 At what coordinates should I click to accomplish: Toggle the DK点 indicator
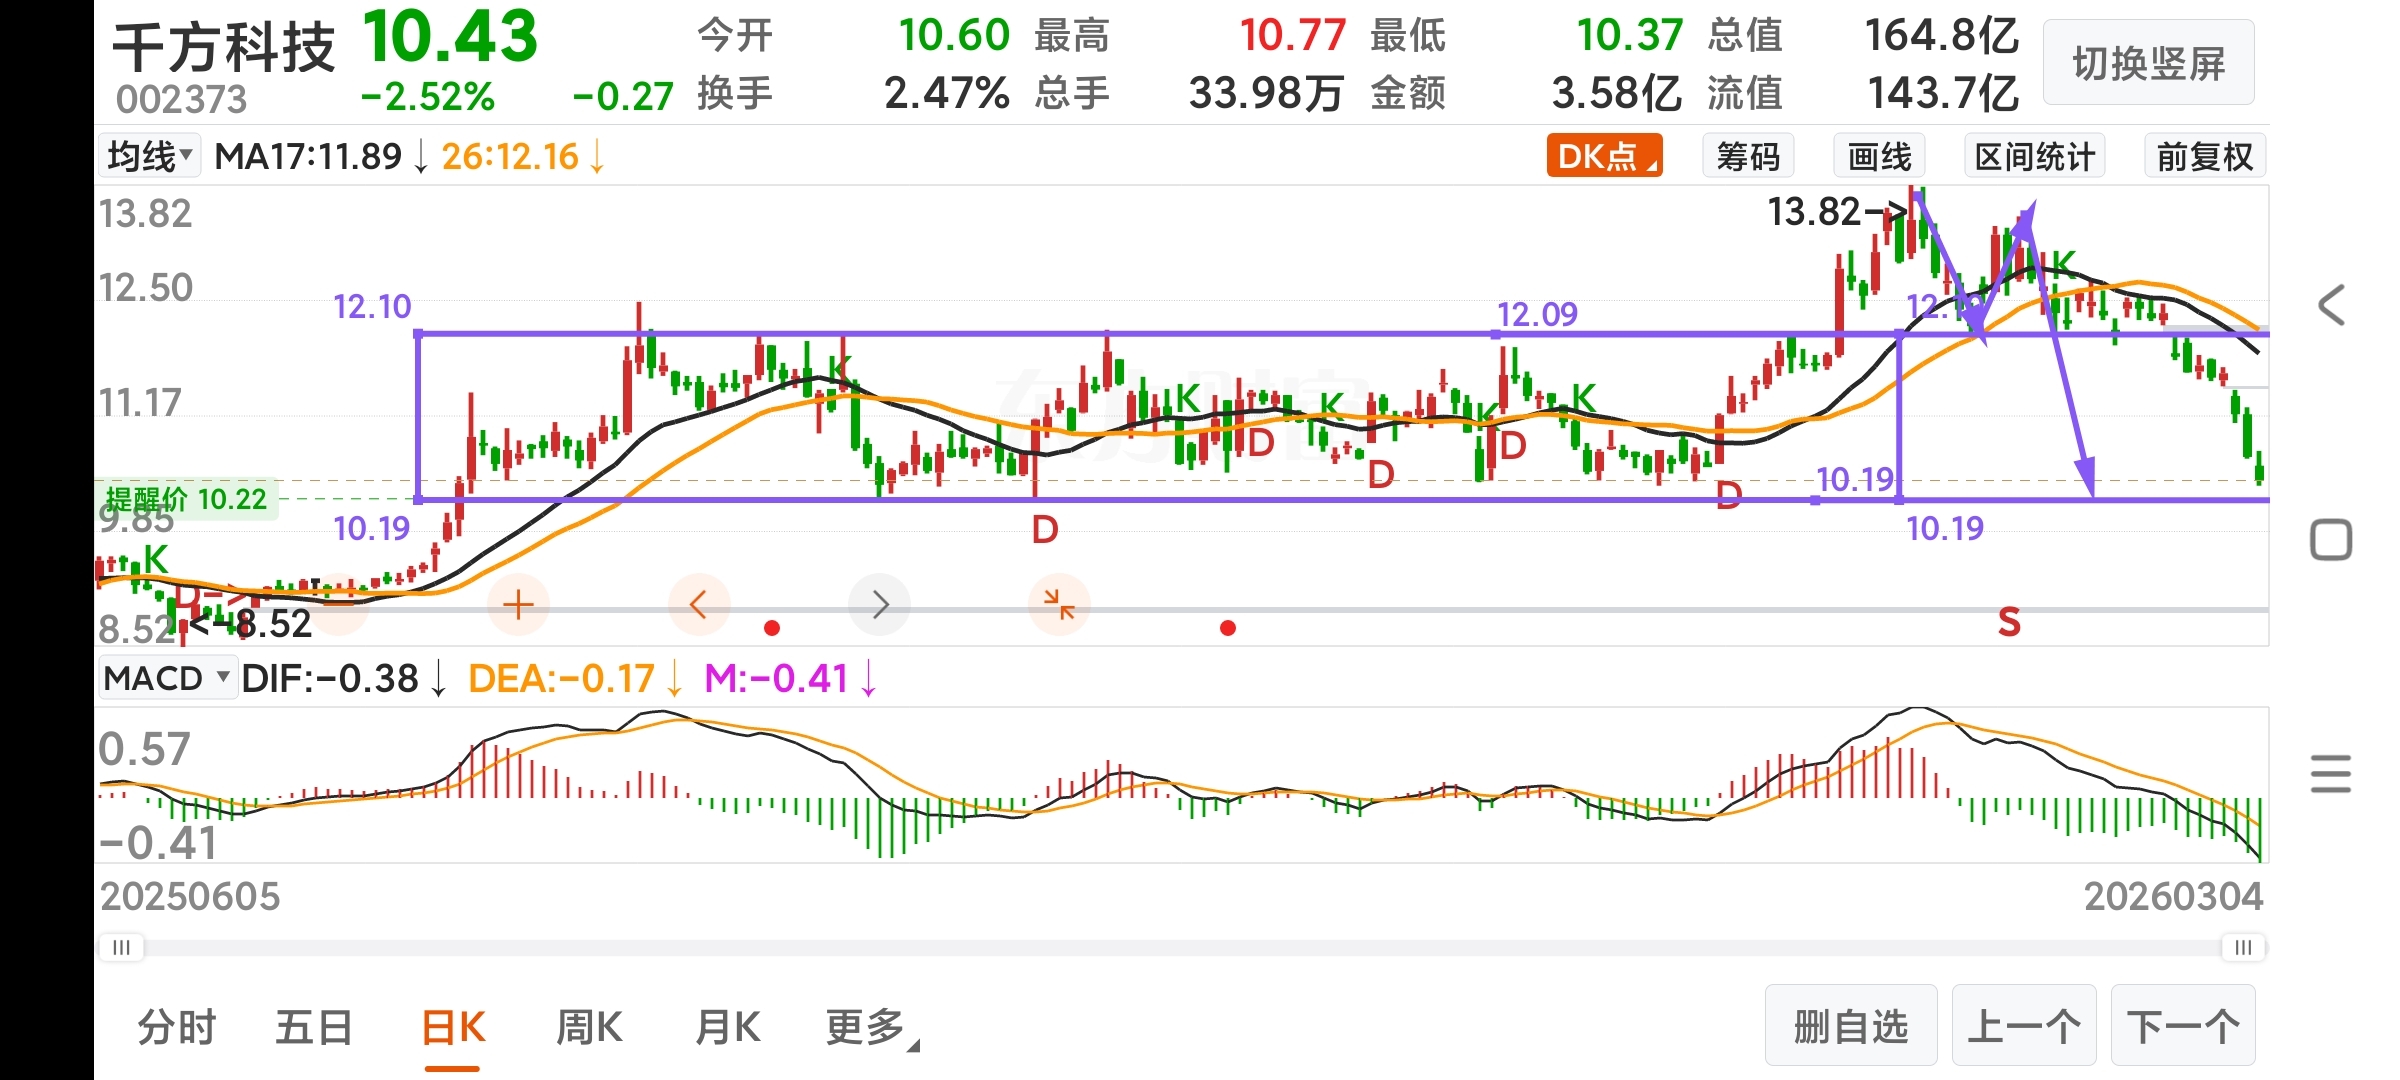(1604, 157)
